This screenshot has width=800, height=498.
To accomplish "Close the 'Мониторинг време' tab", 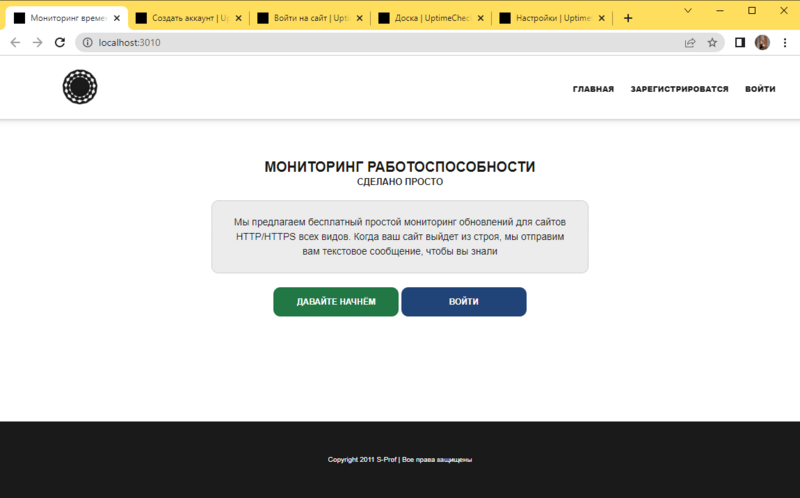I will coord(117,18).
